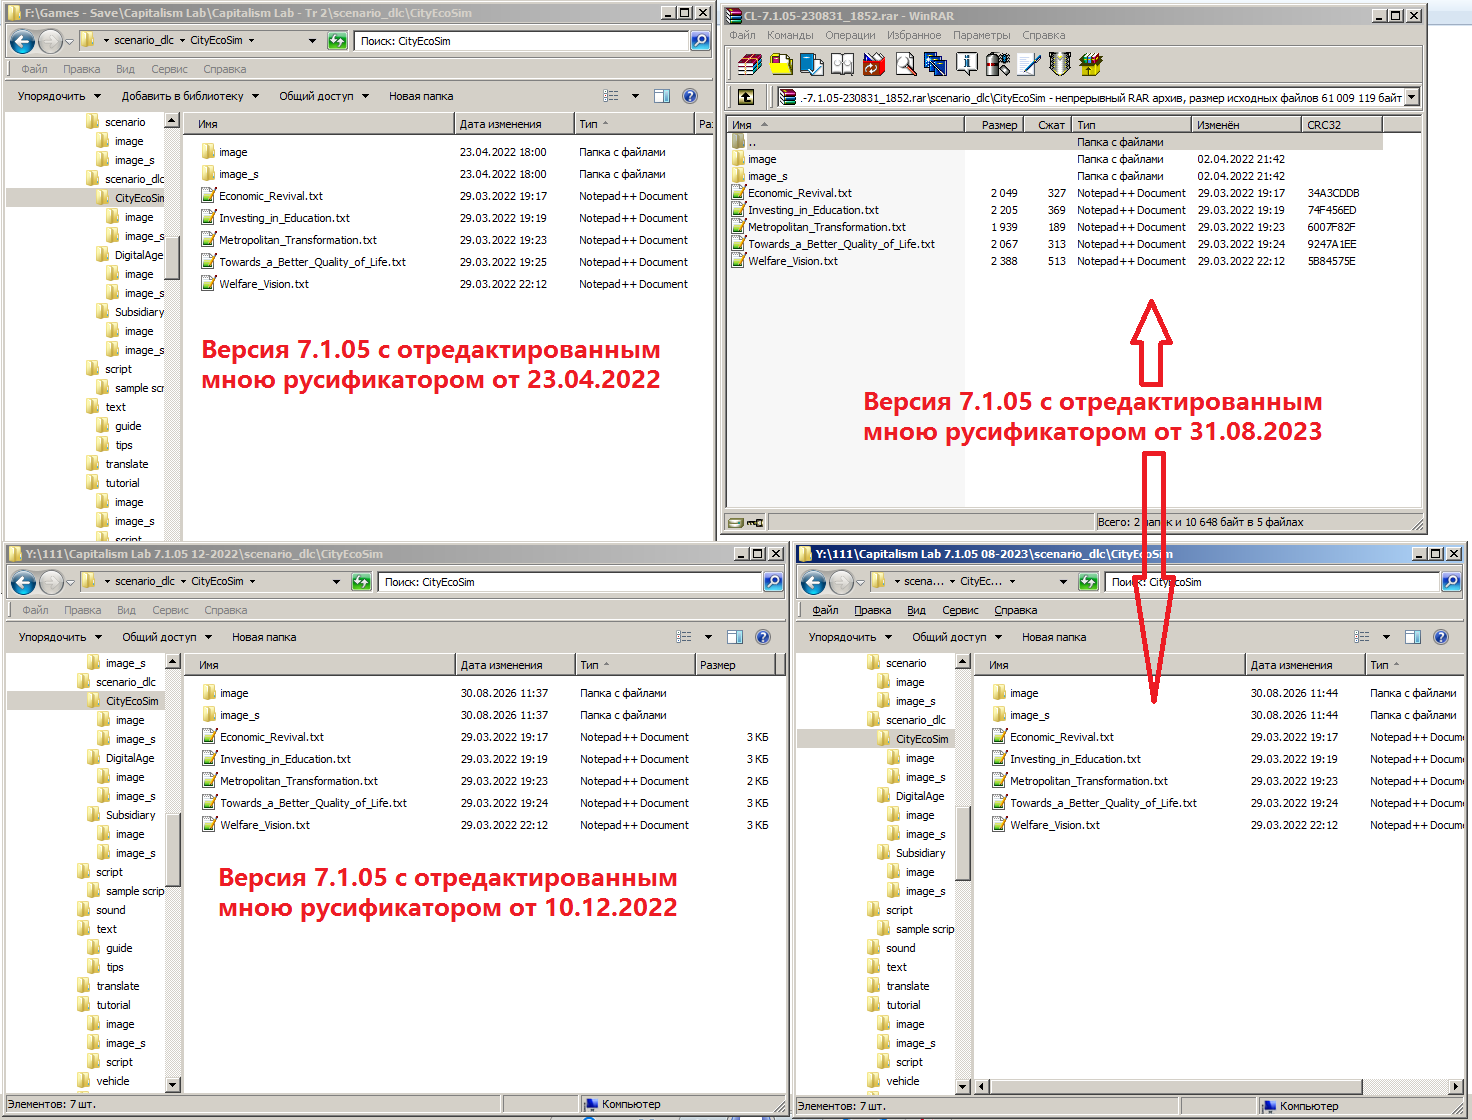Select Economic_Revival.txt in F:\Games window
The image size is (1472, 1120).
(271, 196)
